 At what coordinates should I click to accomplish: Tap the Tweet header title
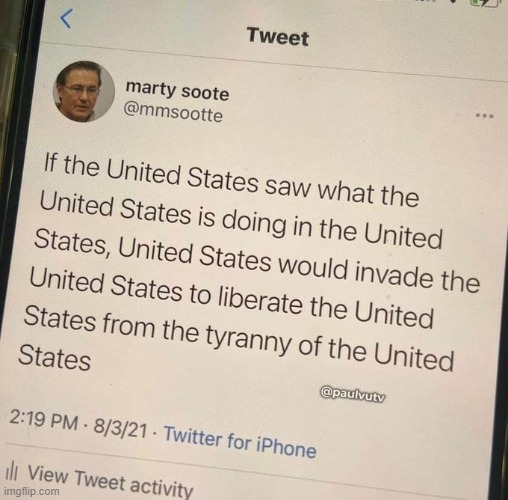point(278,36)
